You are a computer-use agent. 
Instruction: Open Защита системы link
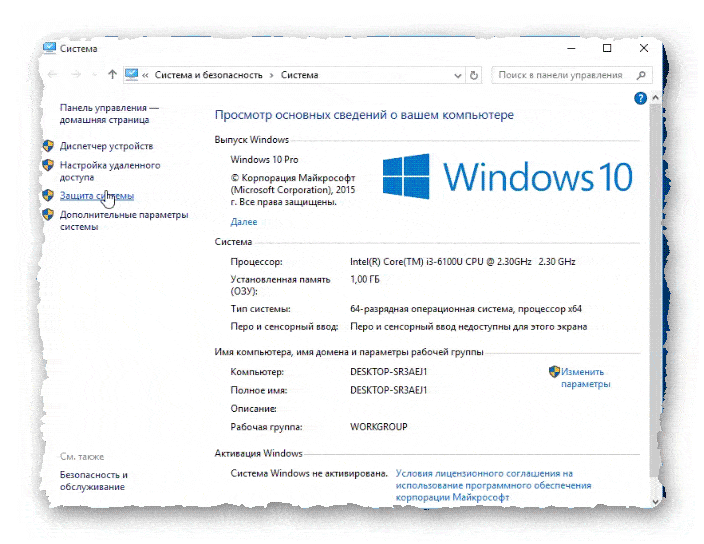click(97, 196)
